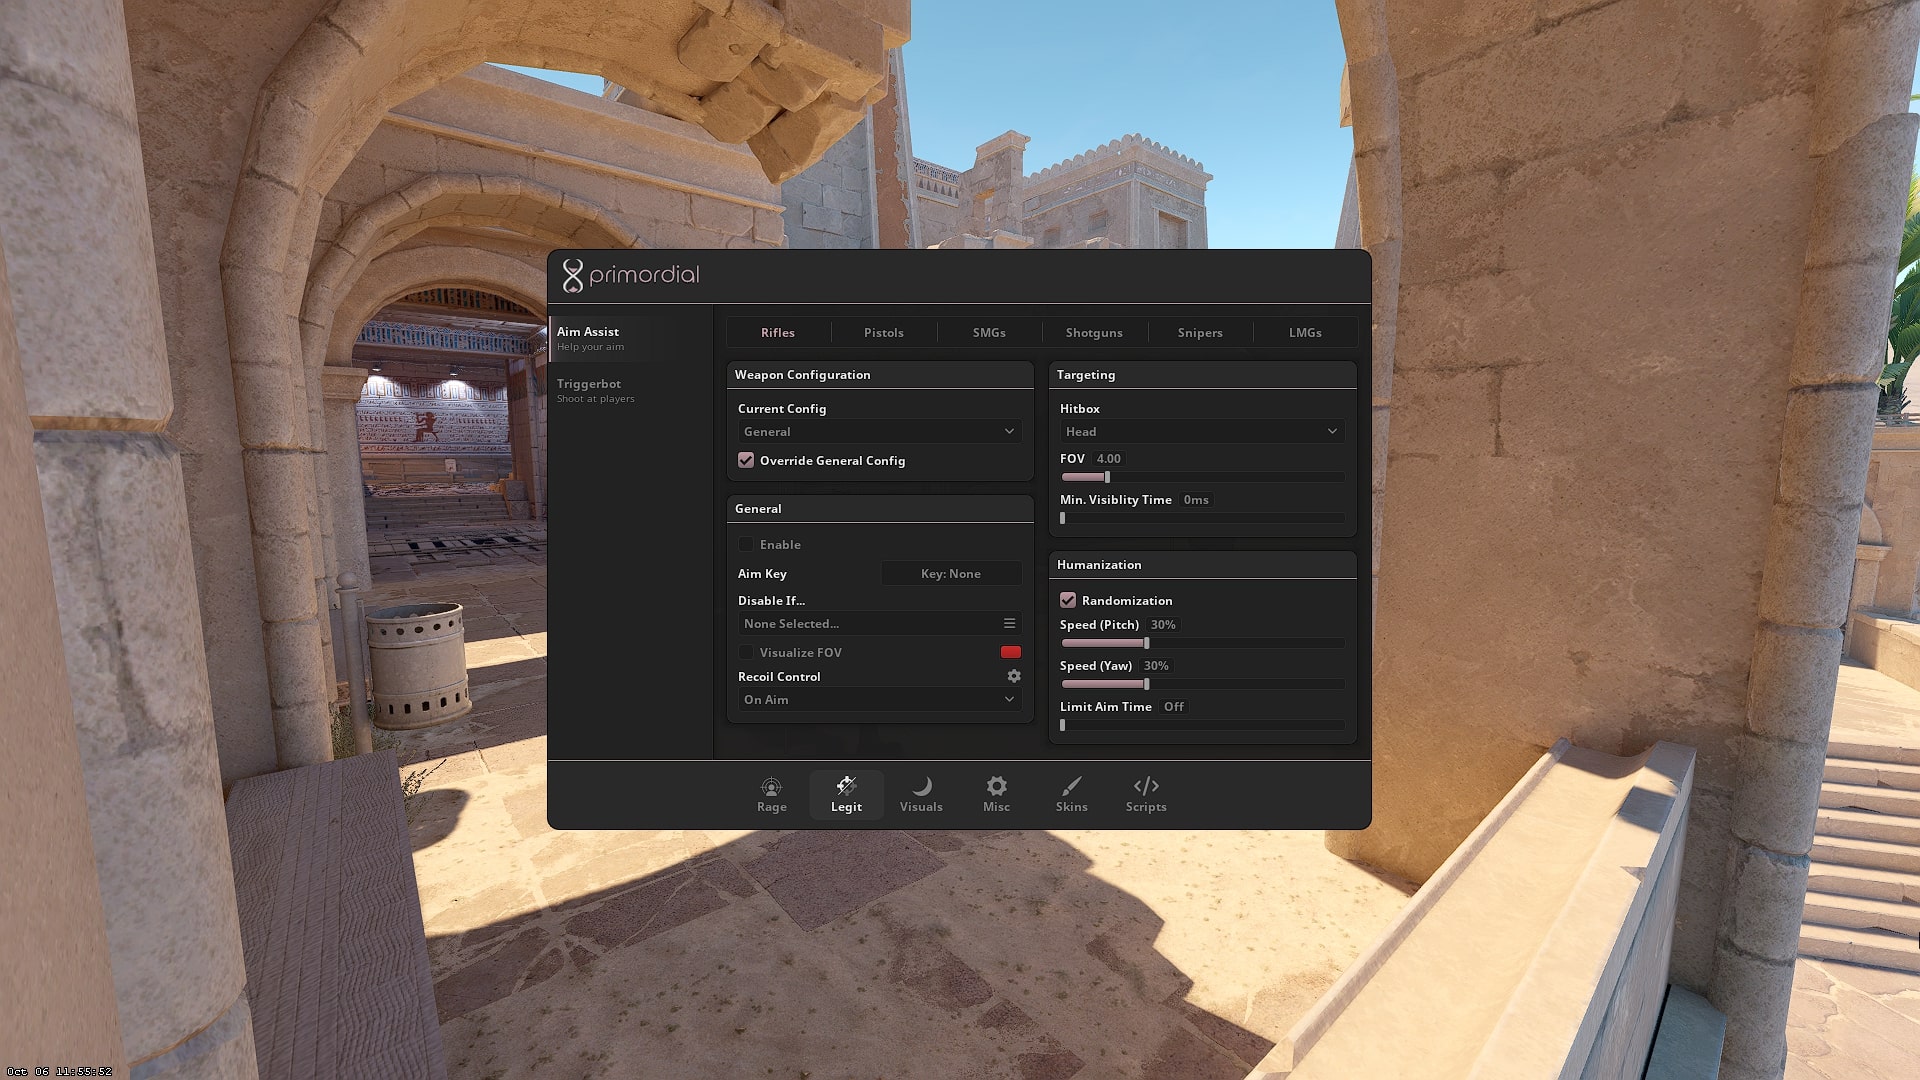The height and width of the screenshot is (1080, 1920).
Task: Expand the Hitbox dropdown showing Head
Action: pos(1200,431)
